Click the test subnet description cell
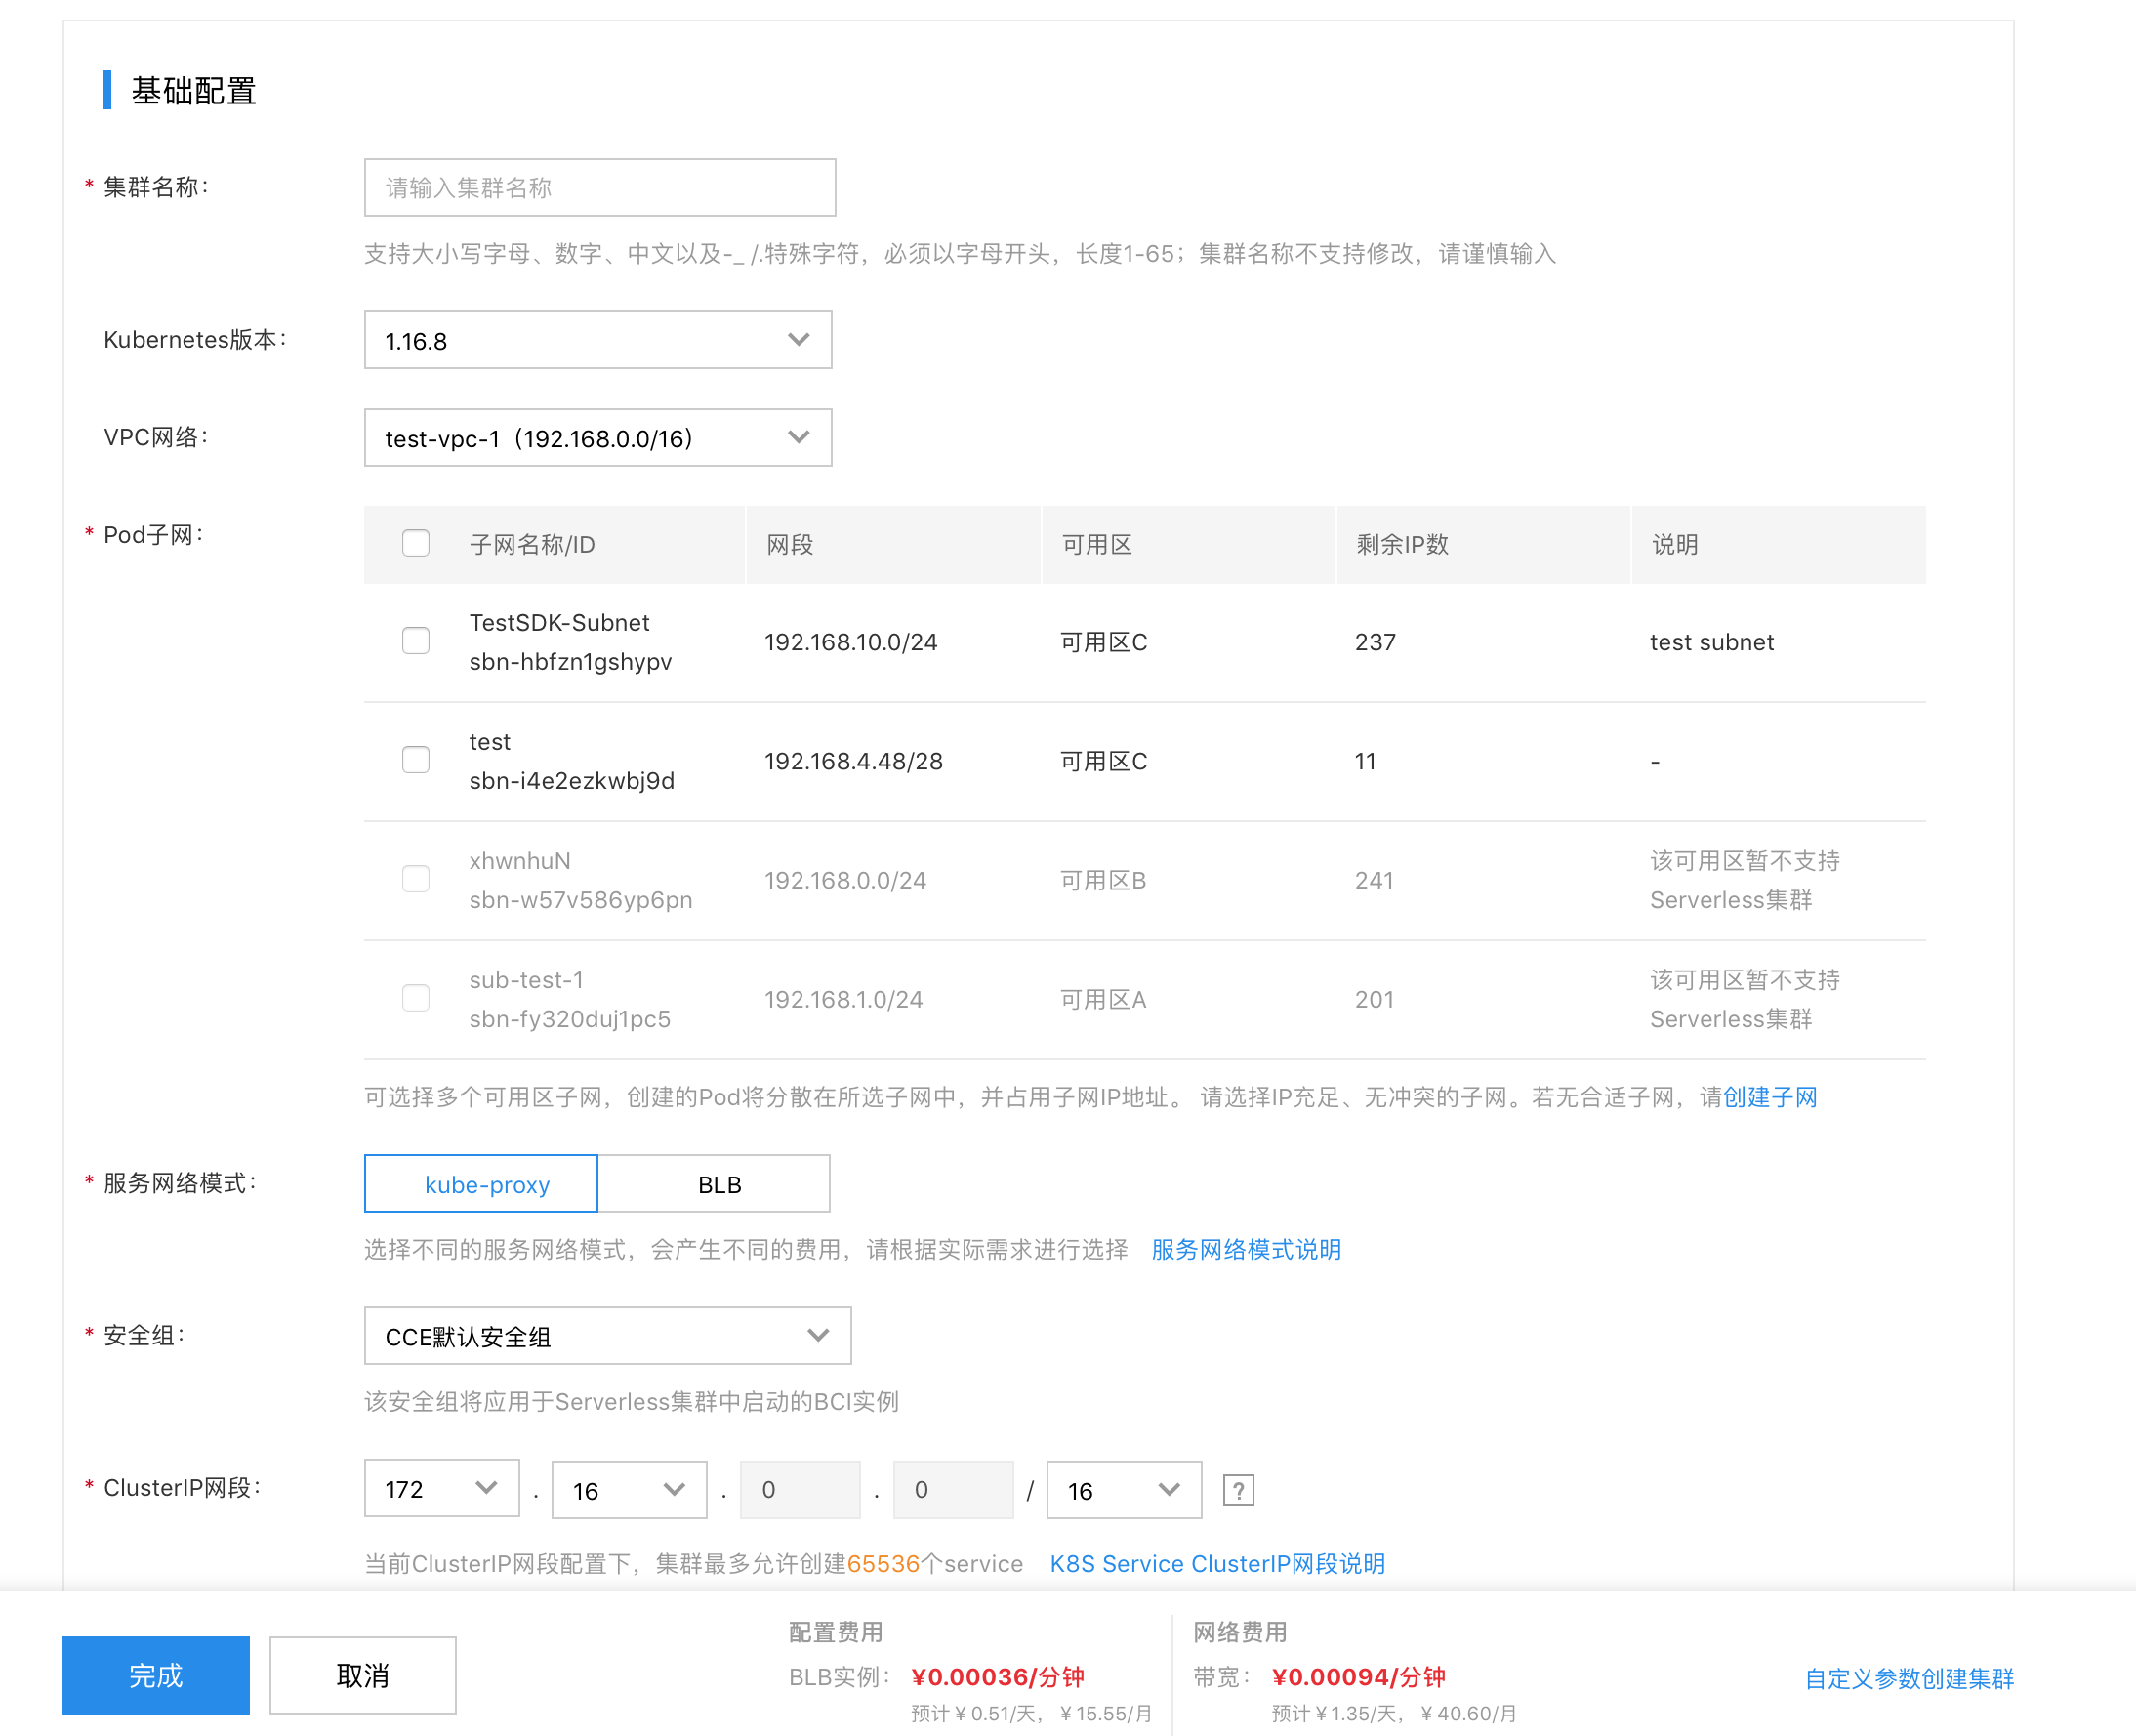 [1712, 642]
